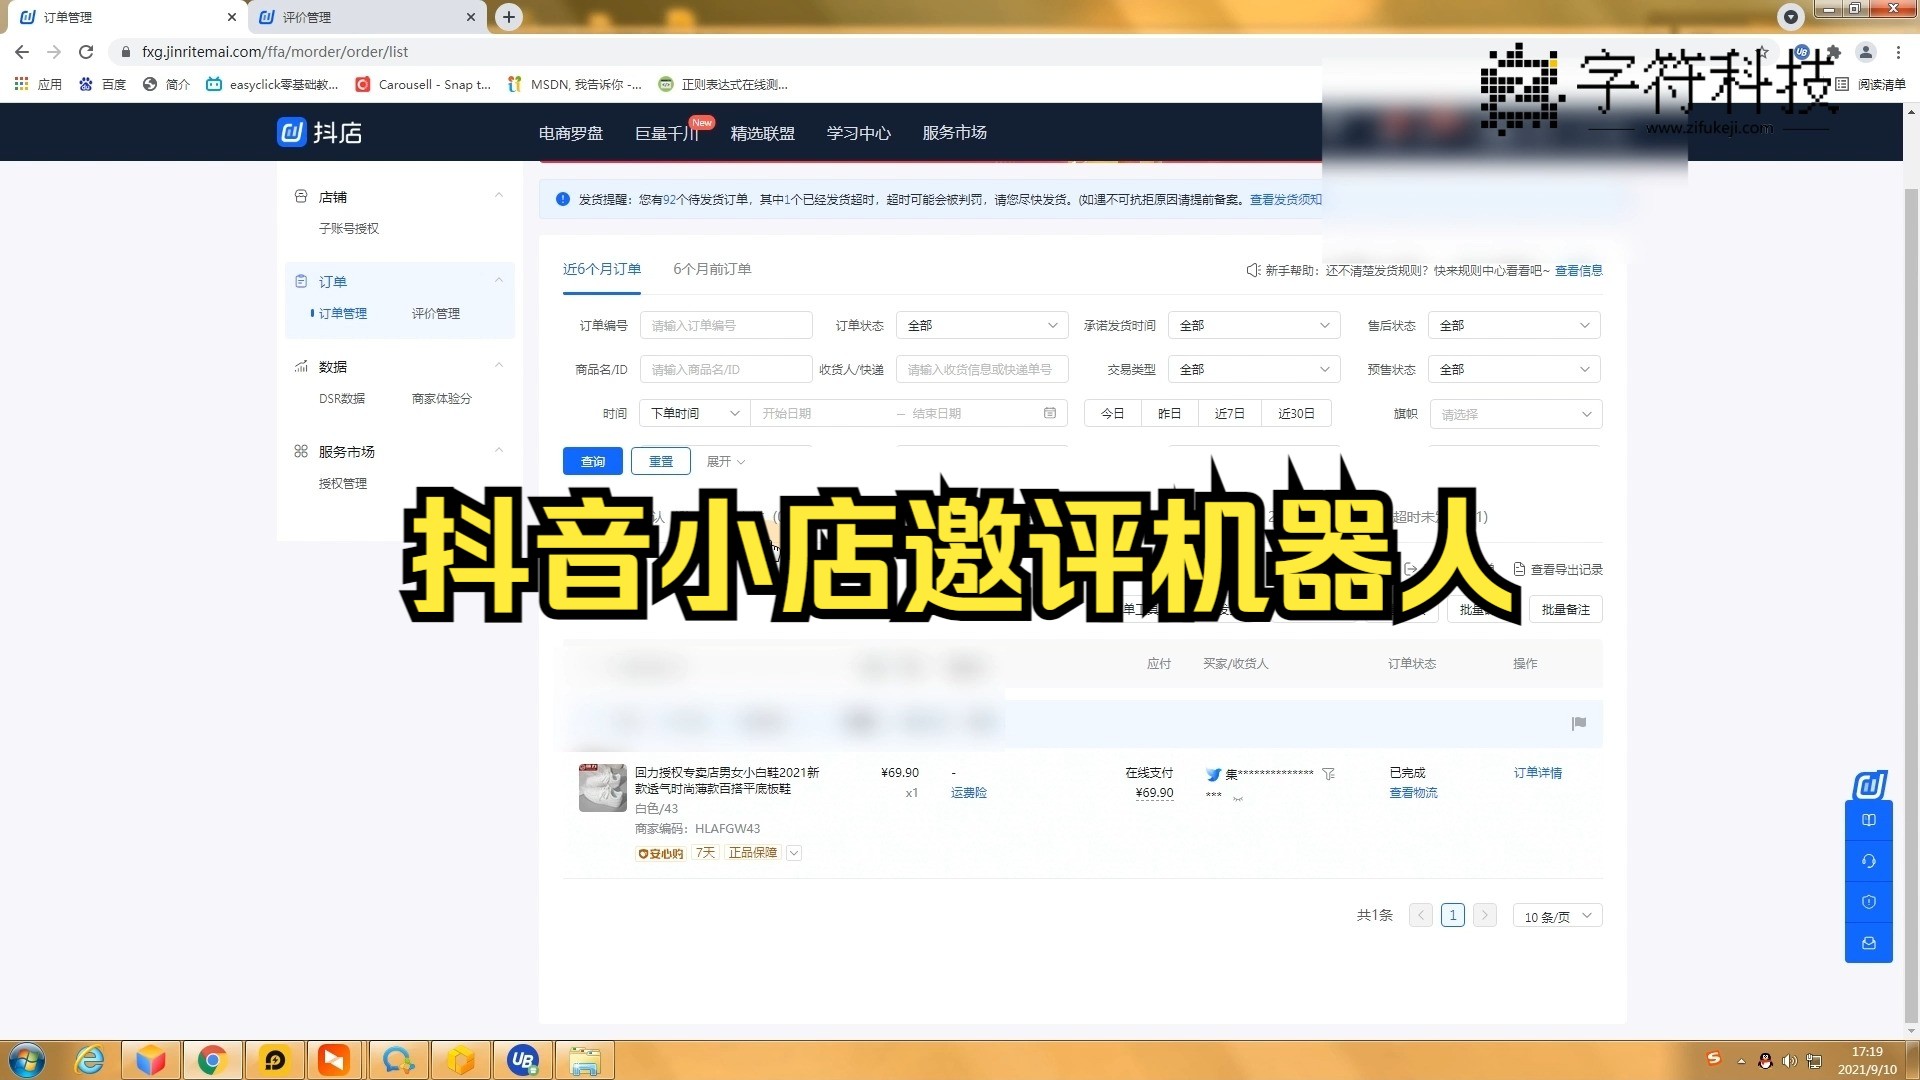This screenshot has height=1080, width=1920.
Task: Go to page 1 in pagination
Action: tap(1452, 915)
